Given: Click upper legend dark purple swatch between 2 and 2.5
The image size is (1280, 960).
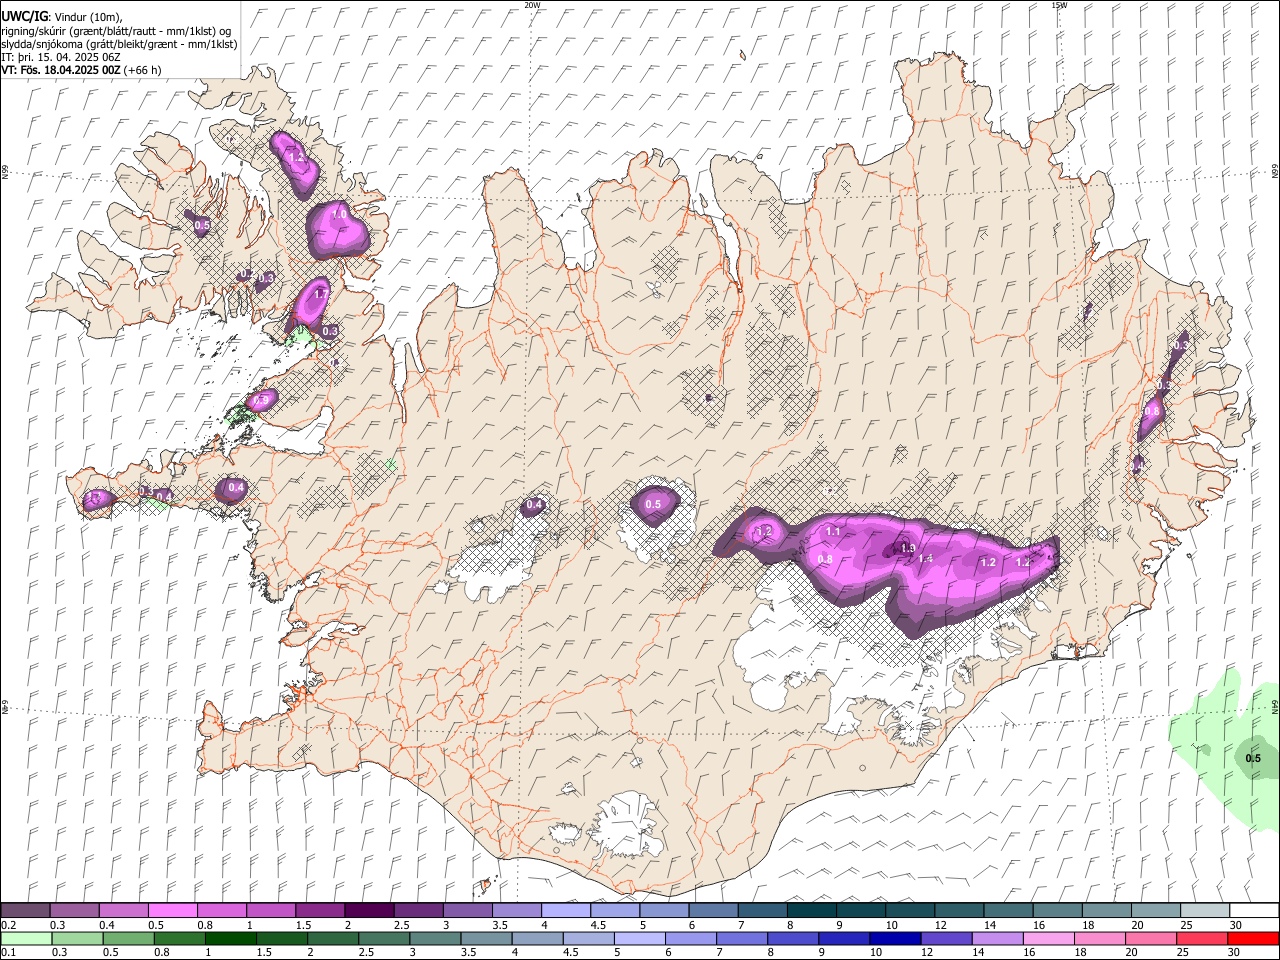Looking at the screenshot, I should tap(368, 911).
